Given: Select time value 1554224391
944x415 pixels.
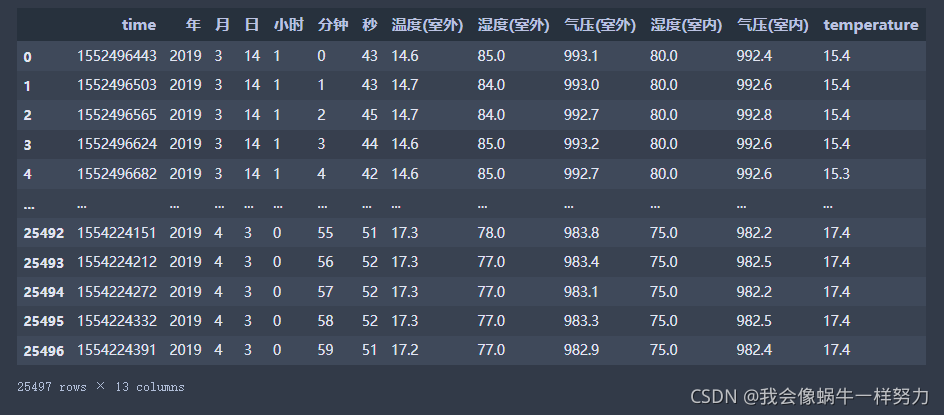Looking at the screenshot, I should tap(117, 350).
